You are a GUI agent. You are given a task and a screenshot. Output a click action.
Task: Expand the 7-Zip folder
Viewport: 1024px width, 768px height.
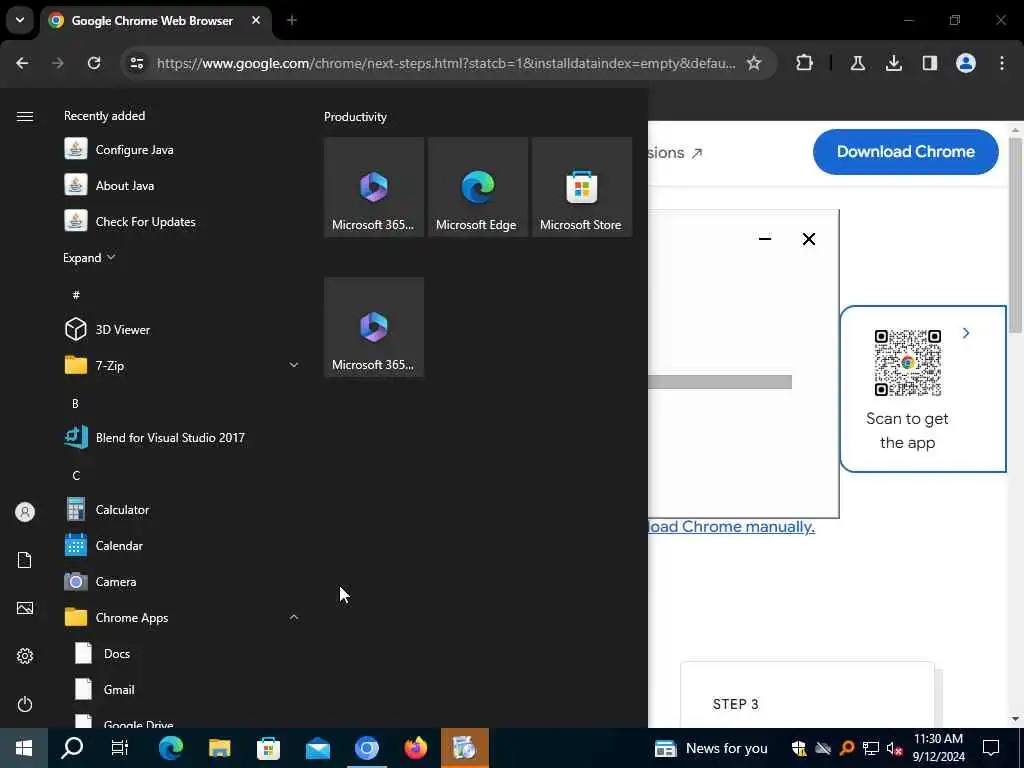click(x=181, y=365)
